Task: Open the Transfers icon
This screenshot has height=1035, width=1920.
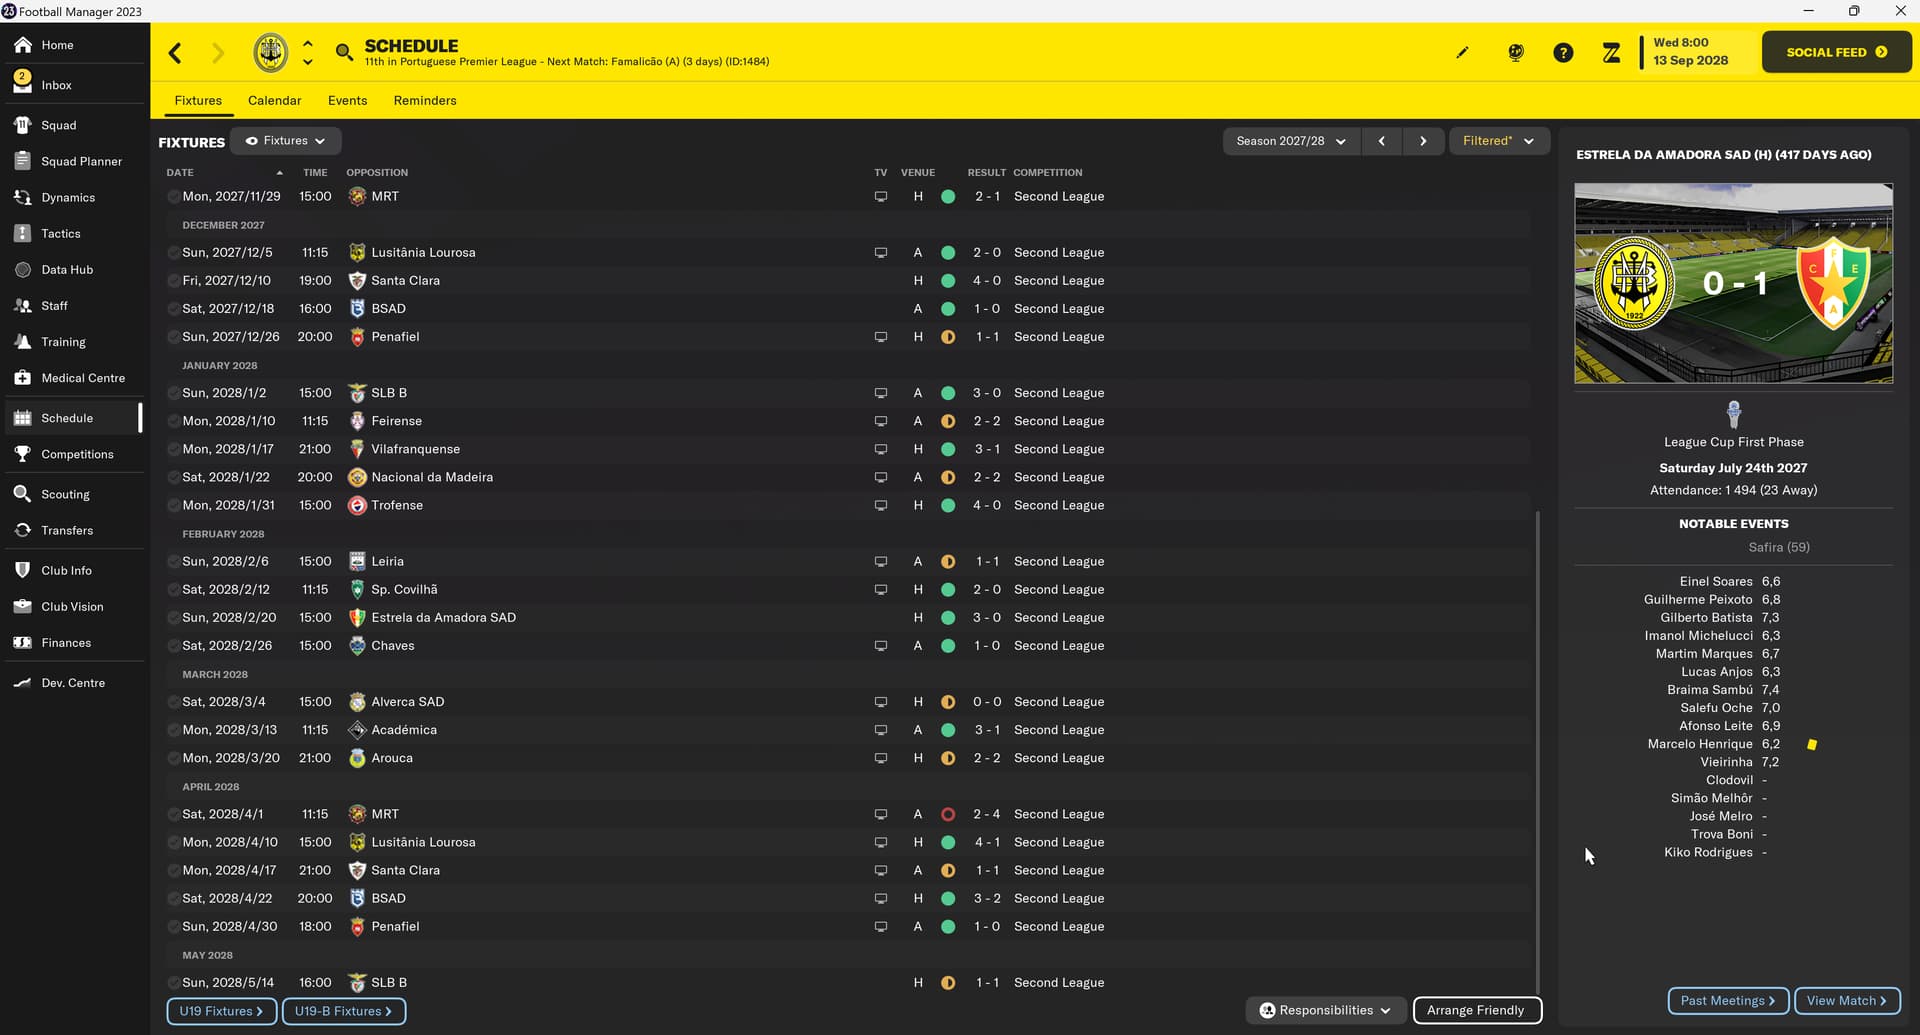Action: [x=23, y=529]
